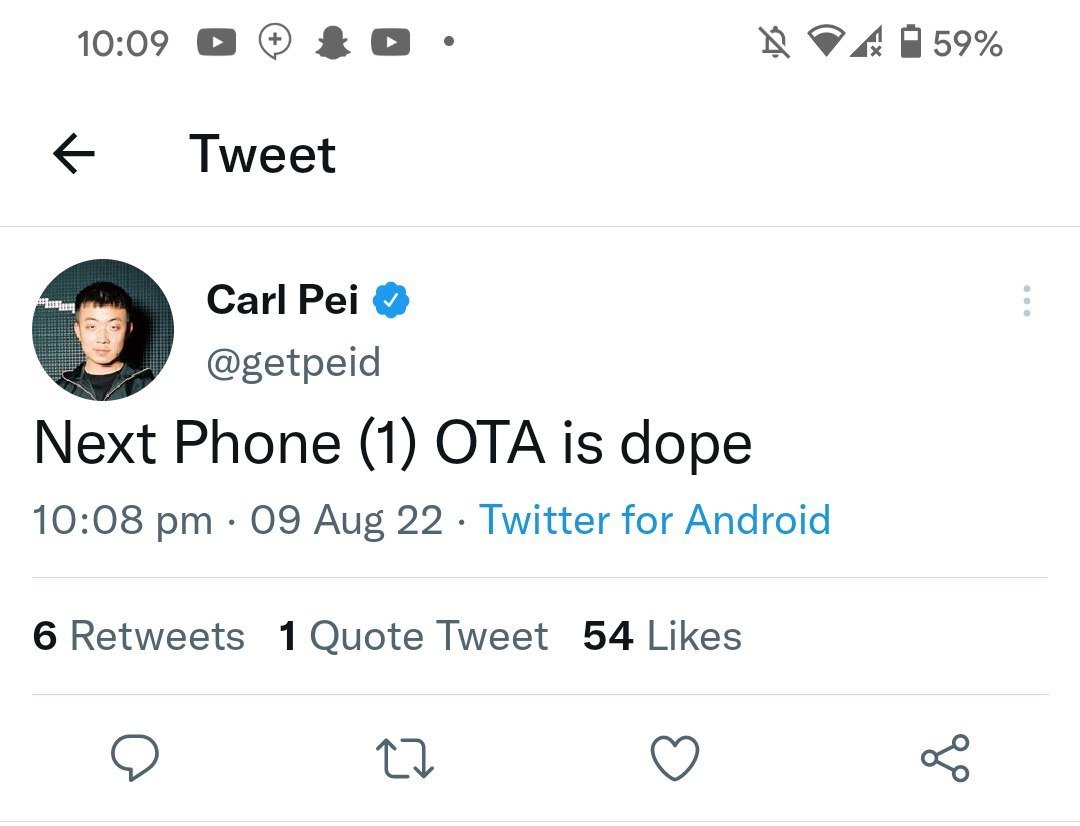Tap the tweet text 'Next Phone (1) OTA is dope'
1080x826 pixels.
392,443
